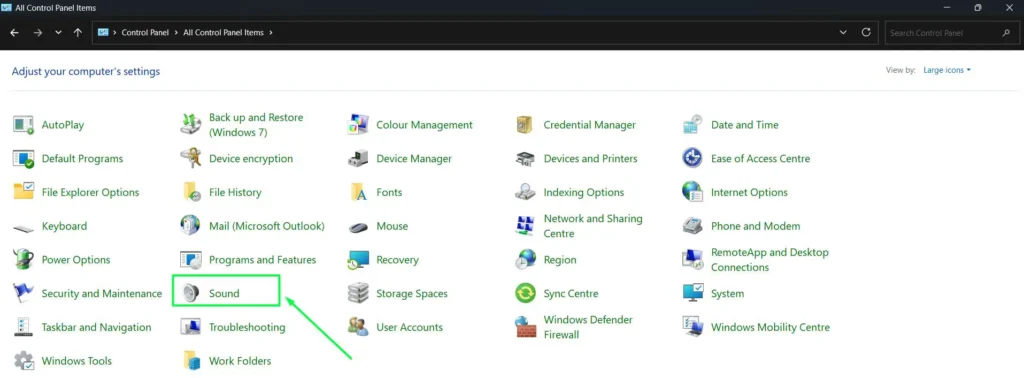Viewport: 1024px width, 378px height.
Task: Click the System monitor icon
Action: [x=692, y=293]
